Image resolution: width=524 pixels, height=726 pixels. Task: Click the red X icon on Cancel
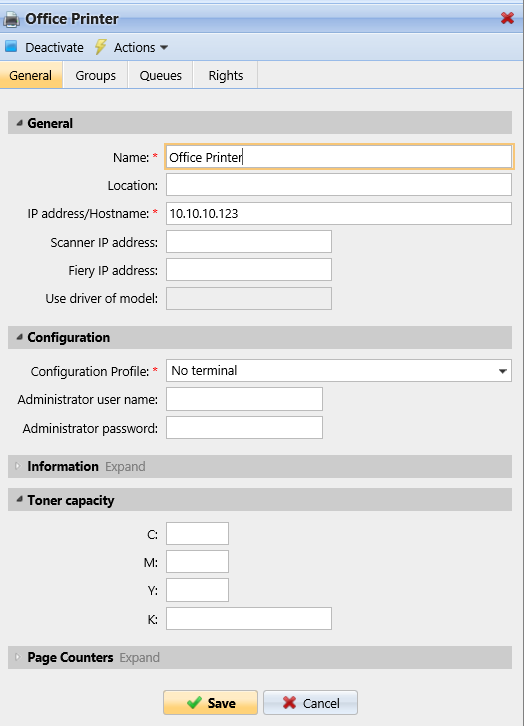tap(289, 703)
